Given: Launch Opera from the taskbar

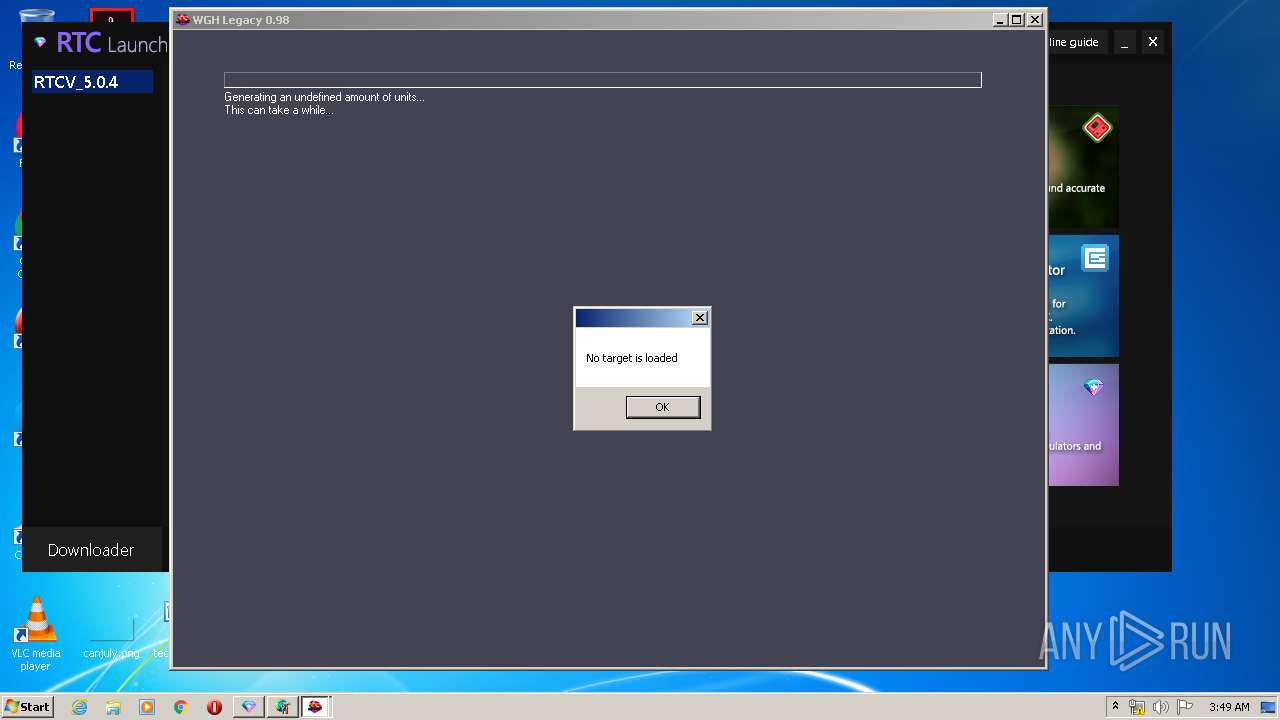Looking at the screenshot, I should click(214, 707).
